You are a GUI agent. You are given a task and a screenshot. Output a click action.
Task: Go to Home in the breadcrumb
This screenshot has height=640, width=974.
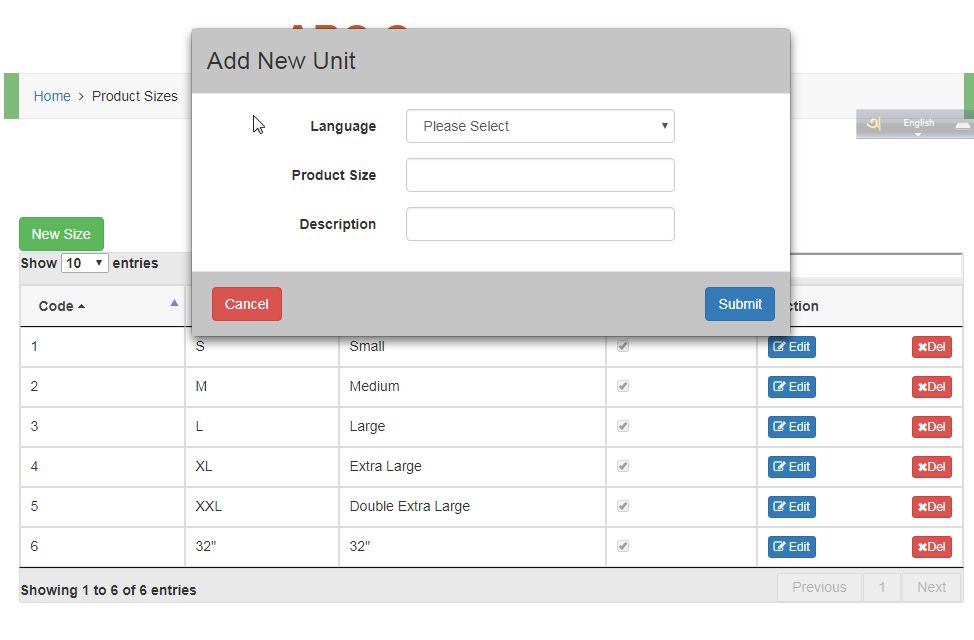click(52, 96)
